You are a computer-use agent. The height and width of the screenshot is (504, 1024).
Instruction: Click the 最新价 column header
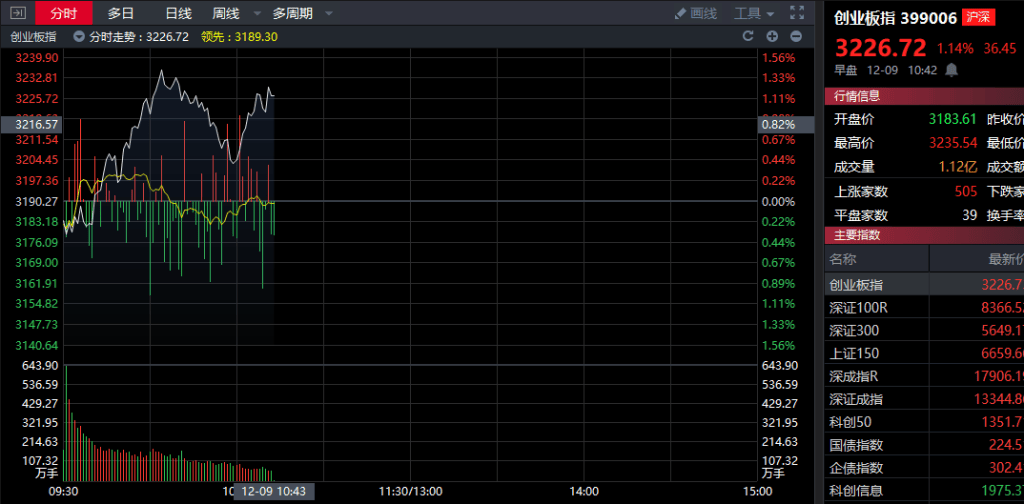[1004, 259]
